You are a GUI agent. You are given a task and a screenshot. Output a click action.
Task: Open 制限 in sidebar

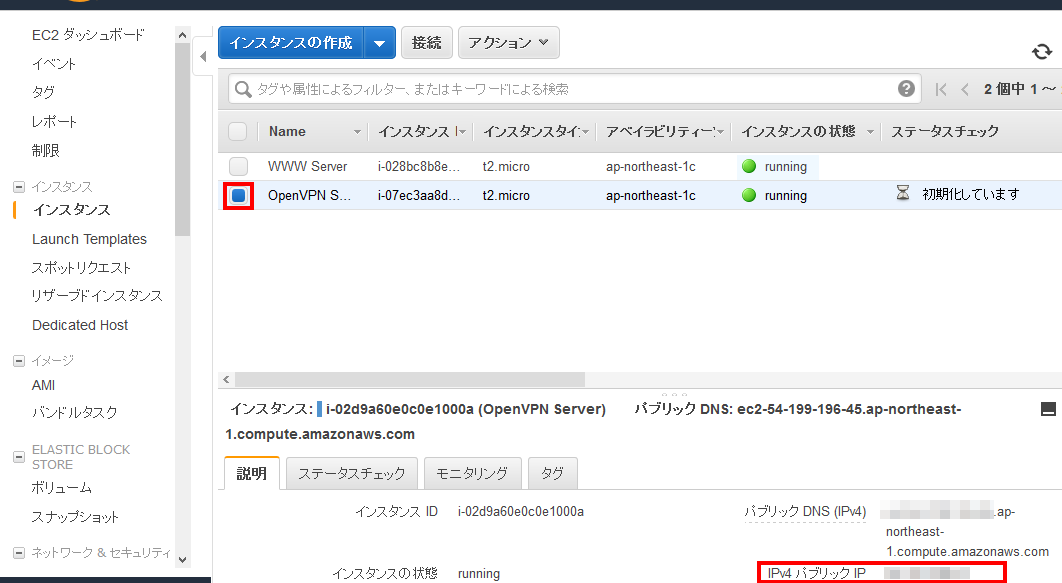coord(45,150)
